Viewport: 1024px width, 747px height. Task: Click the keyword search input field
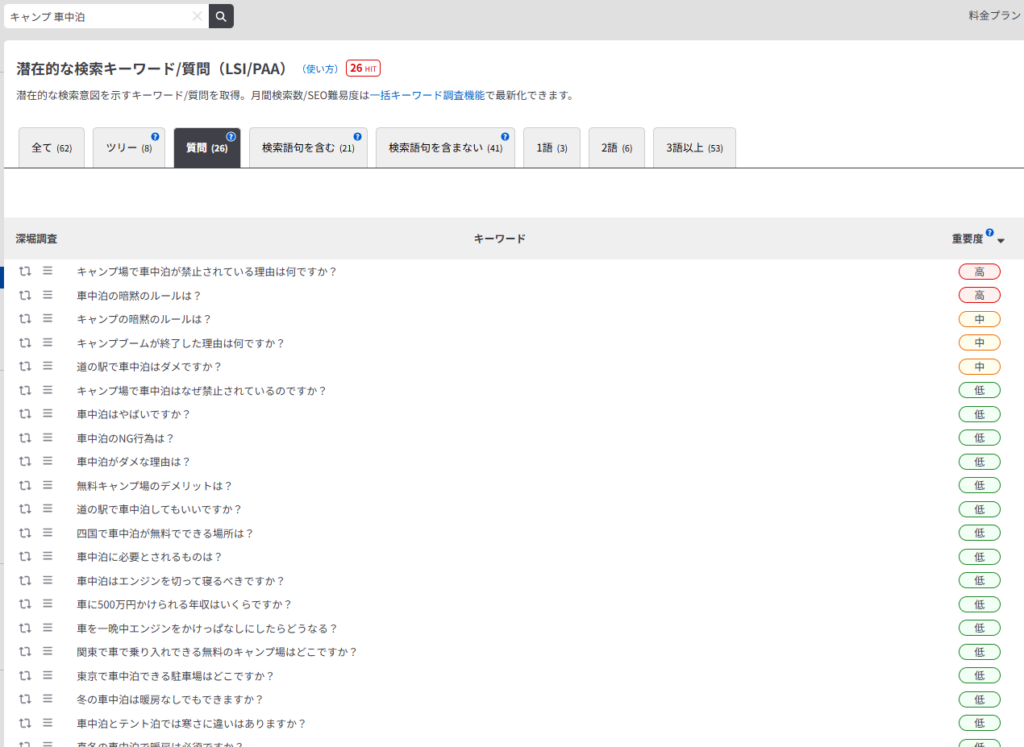coord(98,16)
